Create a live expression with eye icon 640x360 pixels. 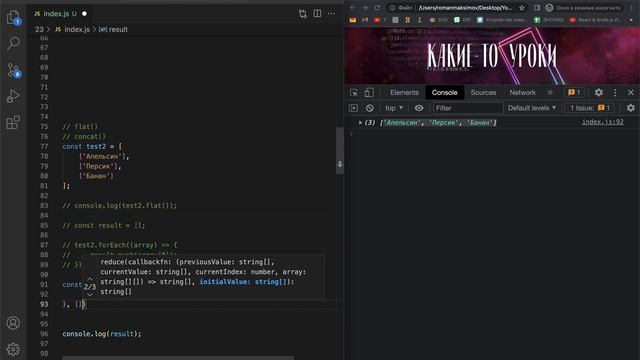click(419, 108)
